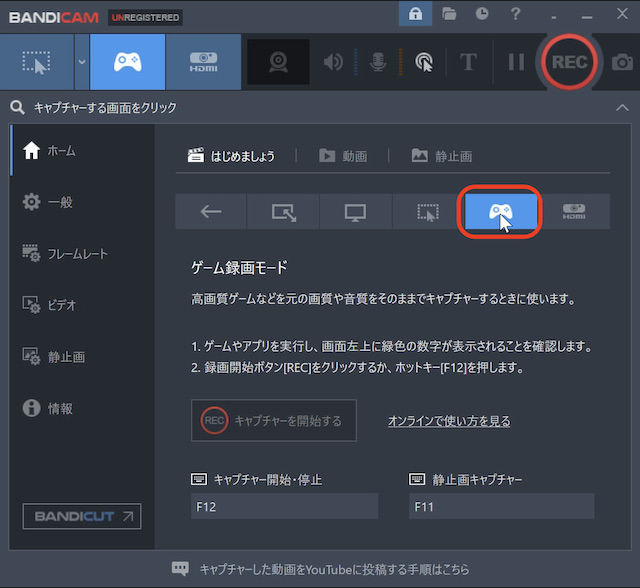The width and height of the screenshot is (640, 588).
Task: Click the F12 hotkey field
Action: point(284,506)
